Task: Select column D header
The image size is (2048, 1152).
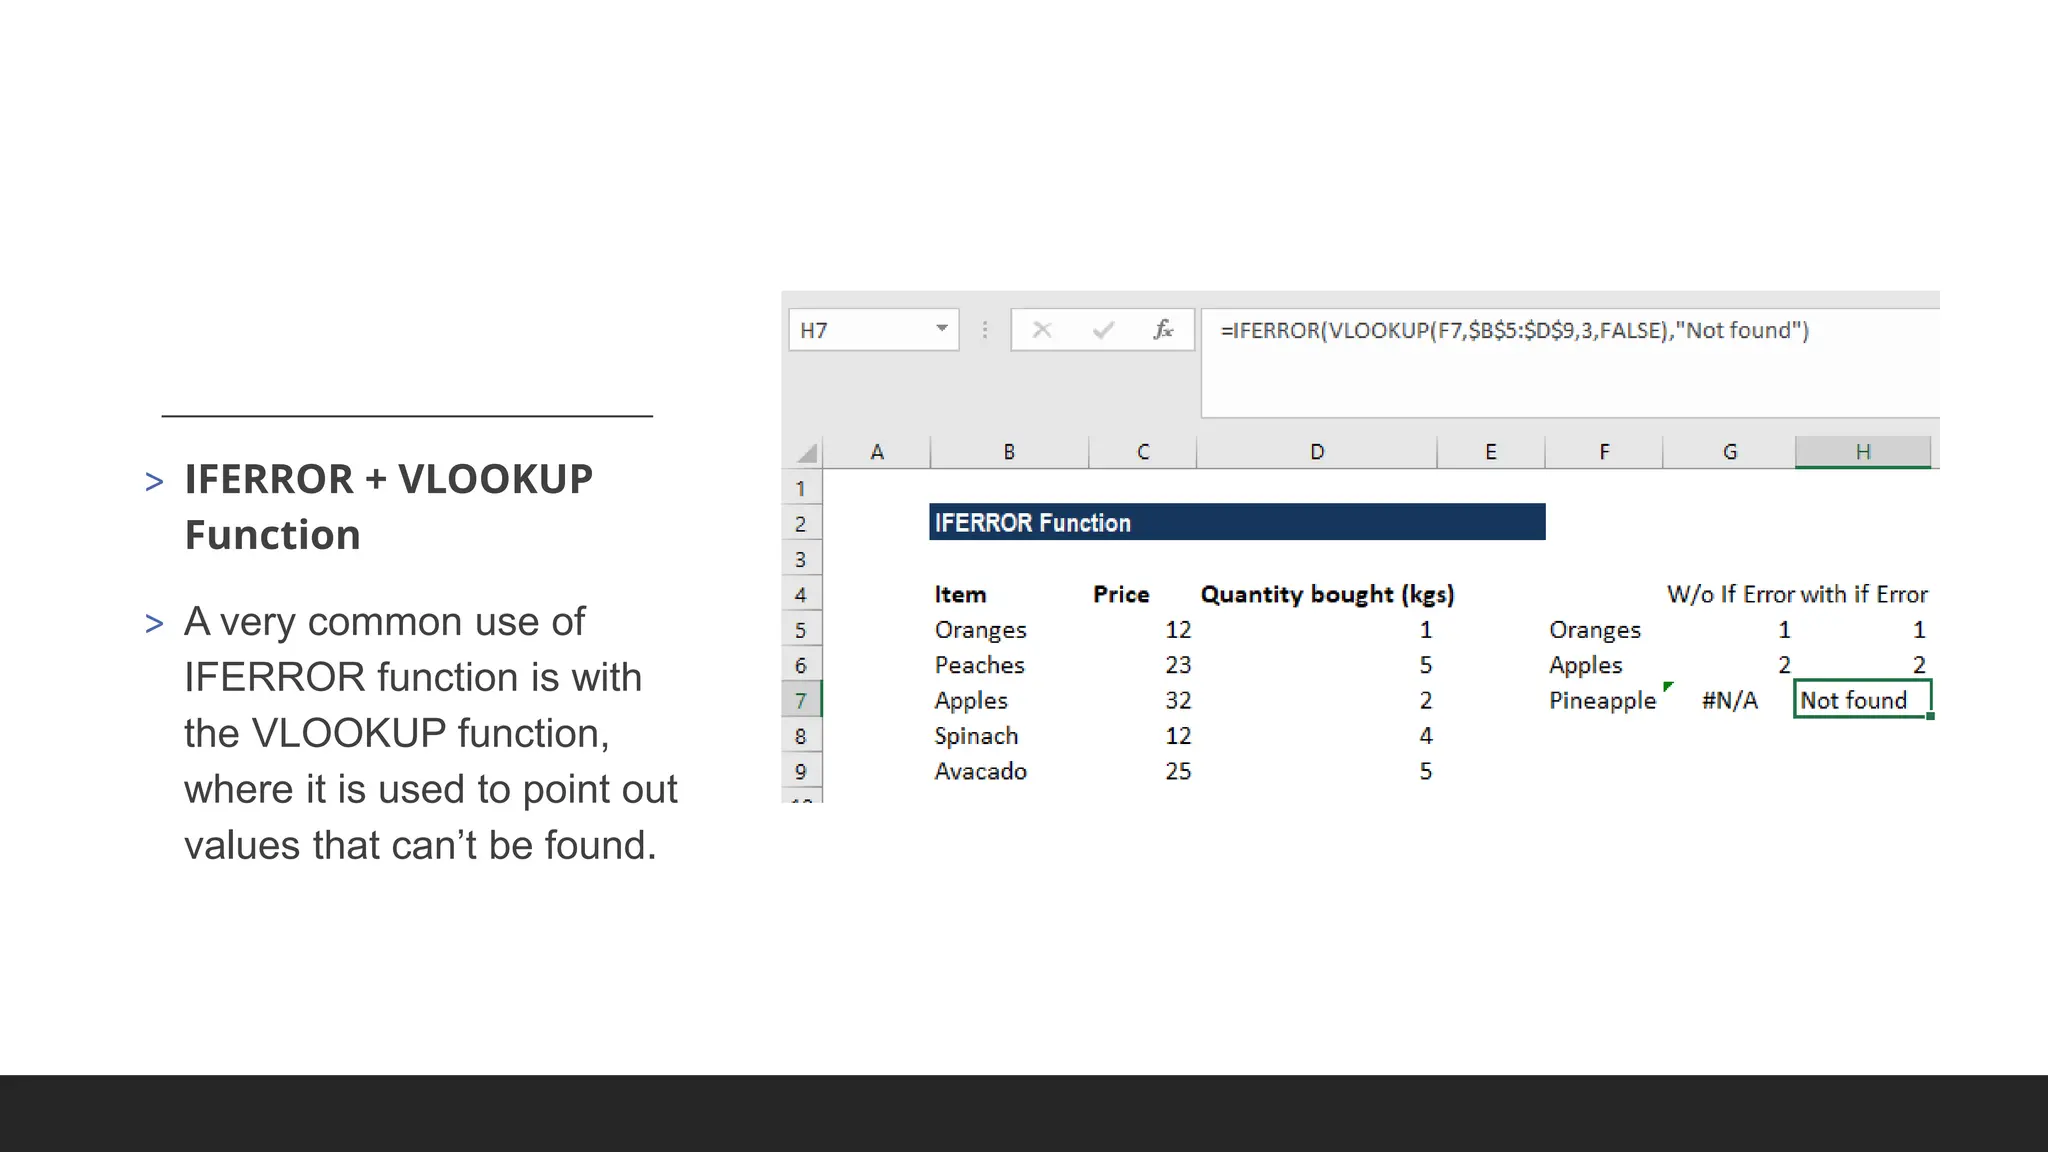Action: coord(1317,452)
